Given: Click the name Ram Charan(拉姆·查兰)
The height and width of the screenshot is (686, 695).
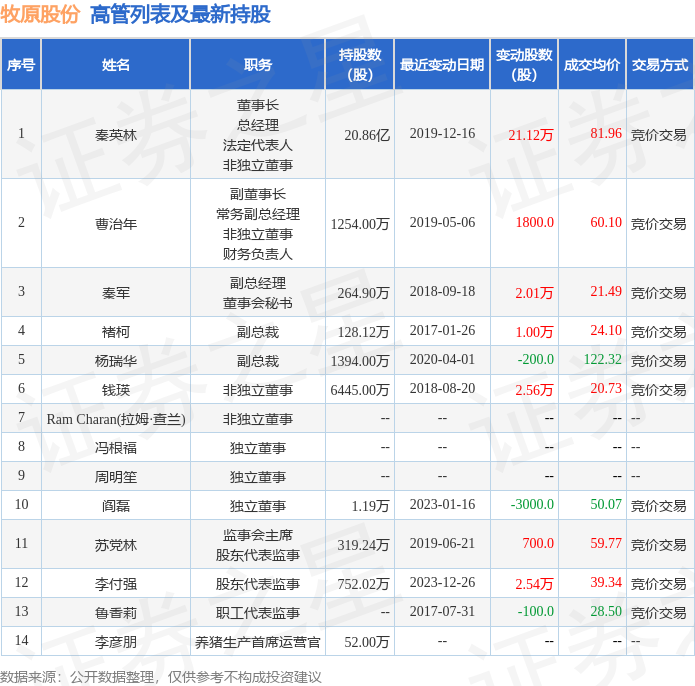Looking at the screenshot, I should (116, 419).
